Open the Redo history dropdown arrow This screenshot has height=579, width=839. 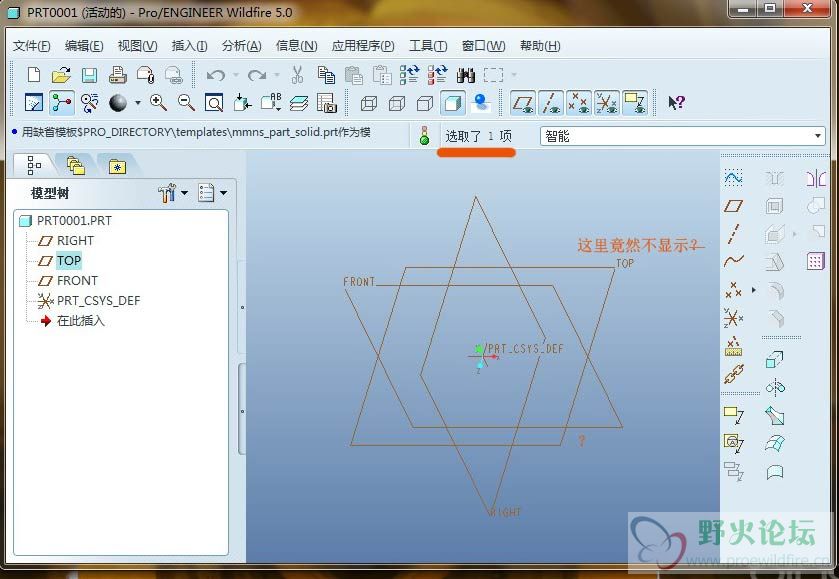click(x=277, y=75)
